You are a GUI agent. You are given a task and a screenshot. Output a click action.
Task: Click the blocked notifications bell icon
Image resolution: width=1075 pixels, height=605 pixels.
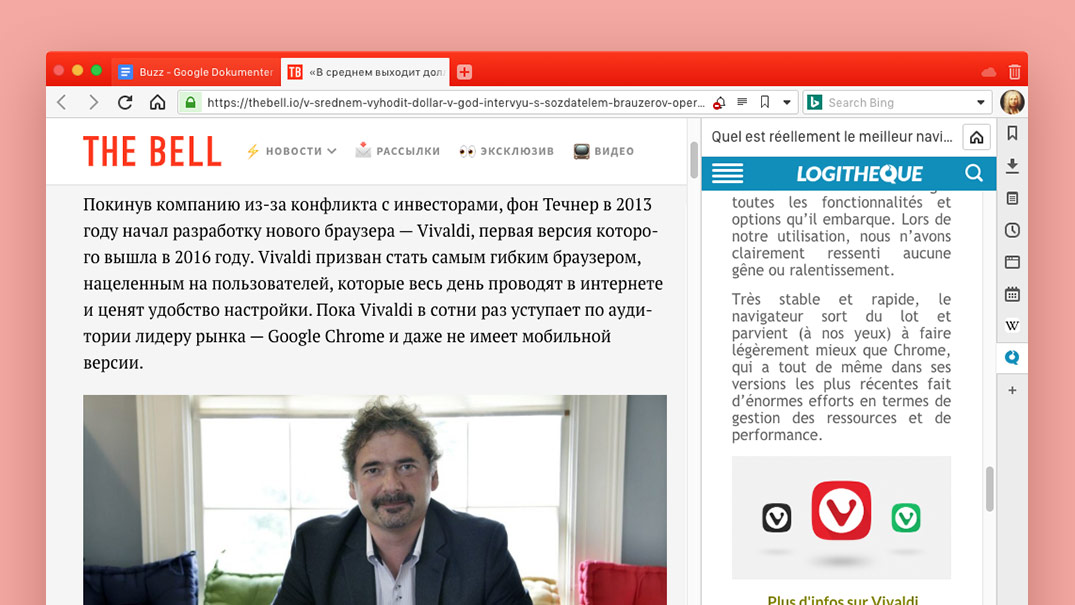(x=719, y=103)
